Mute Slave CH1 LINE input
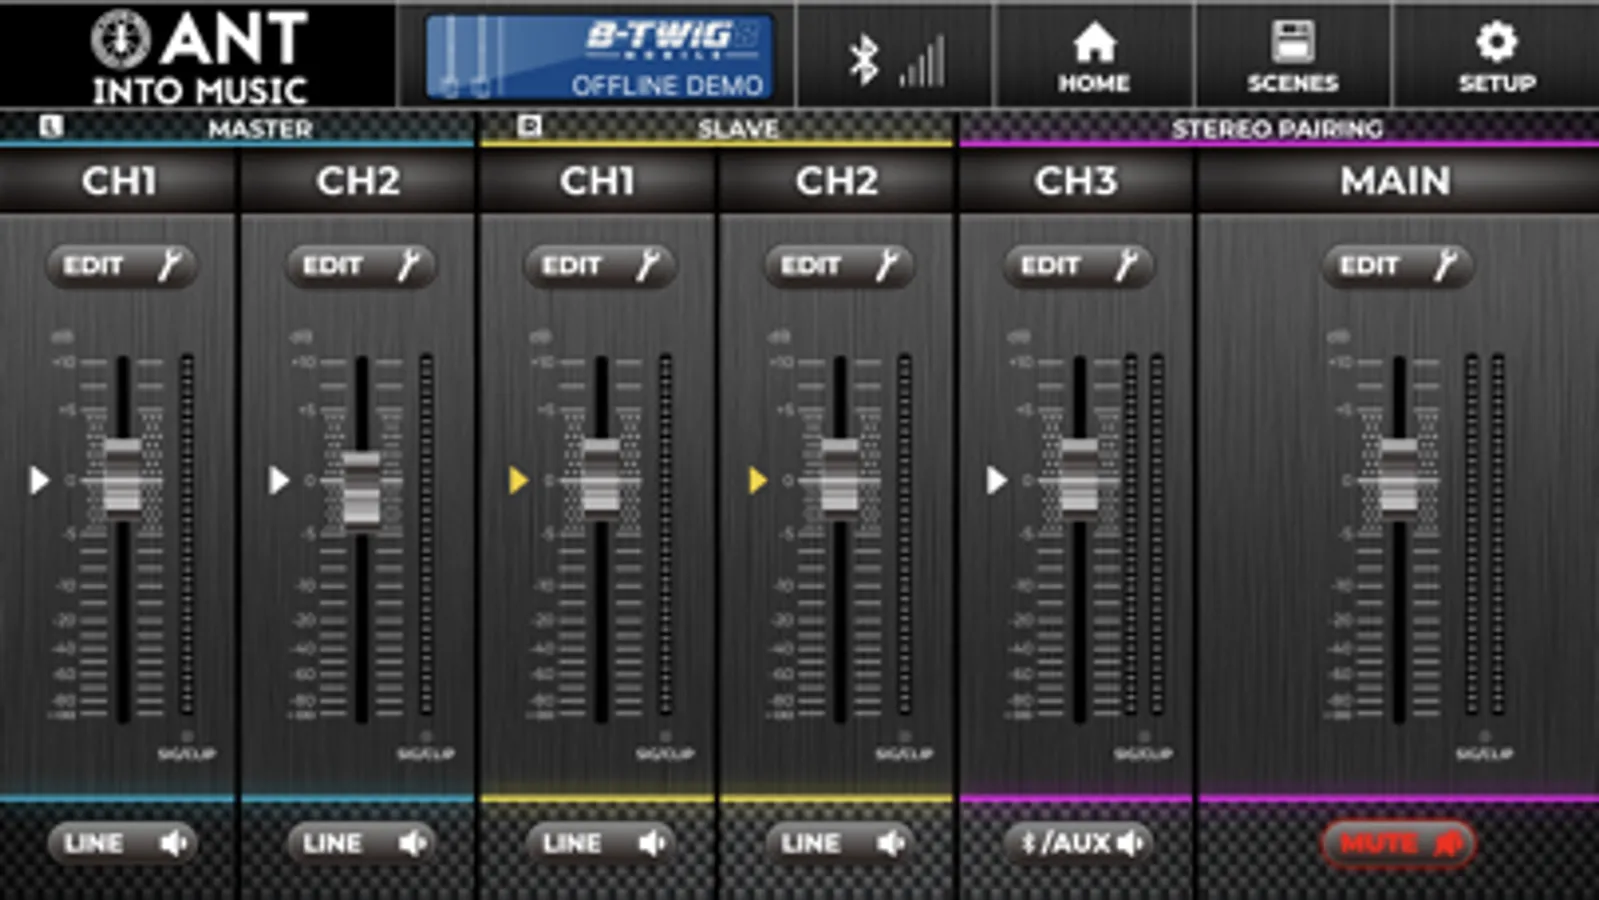 600,843
